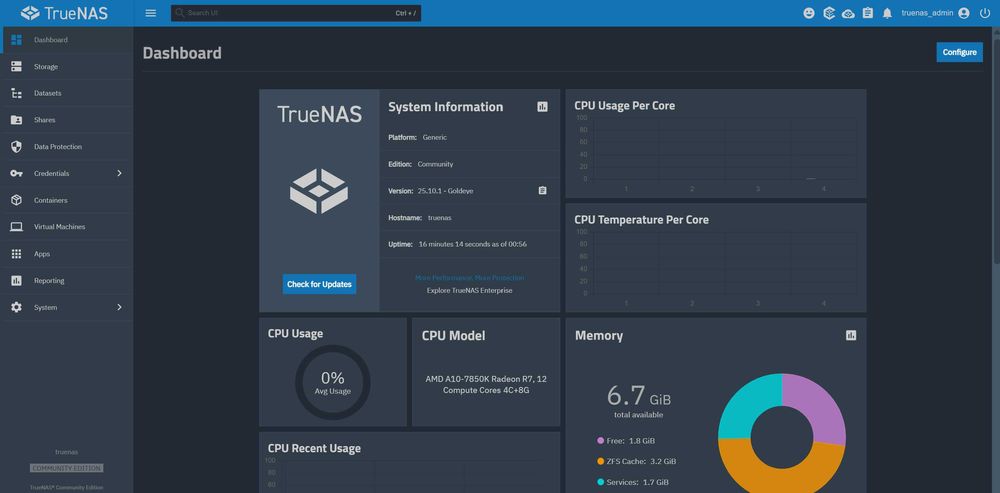This screenshot has height=493, width=1000.
Task: Click the teal Services legend dot
Action: [x=601, y=482]
